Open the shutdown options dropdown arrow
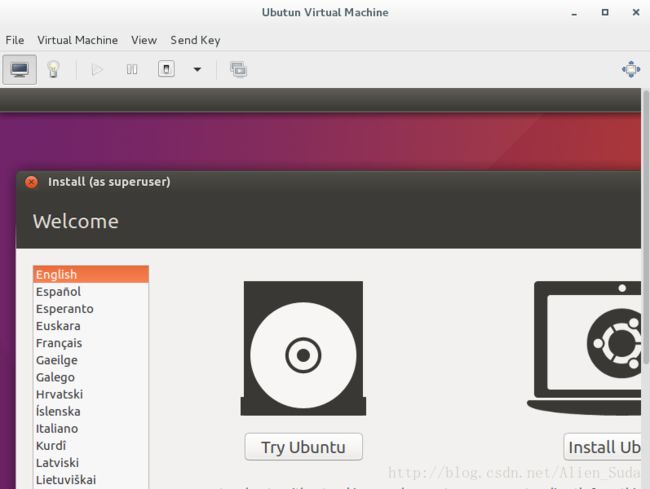Screen dimensions: 650x489 point(197,70)
